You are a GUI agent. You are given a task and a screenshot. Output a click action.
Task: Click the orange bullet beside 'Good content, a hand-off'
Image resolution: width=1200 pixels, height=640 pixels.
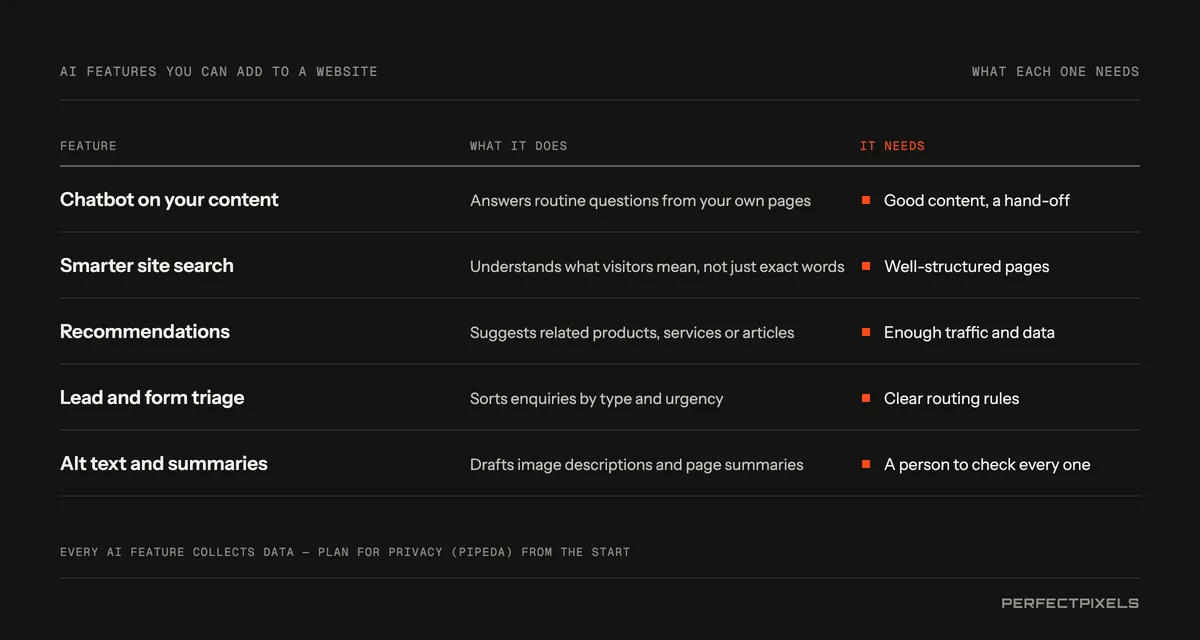coord(866,201)
